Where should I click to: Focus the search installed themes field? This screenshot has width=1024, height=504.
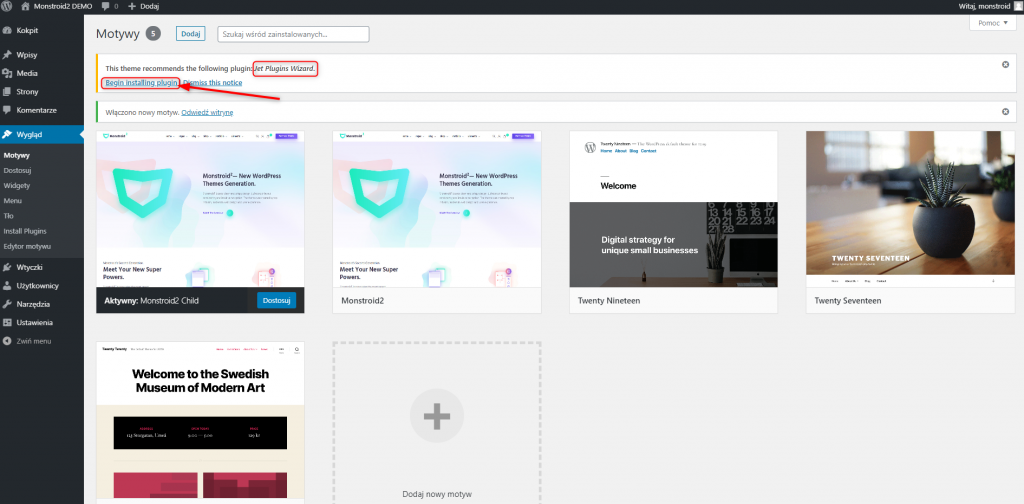tap(293, 34)
